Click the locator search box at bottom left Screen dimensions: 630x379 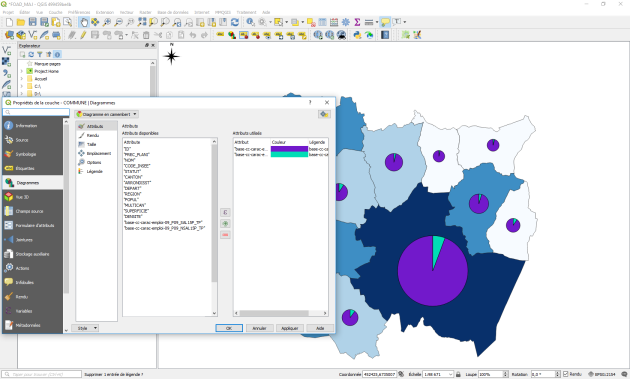[x=42, y=374]
